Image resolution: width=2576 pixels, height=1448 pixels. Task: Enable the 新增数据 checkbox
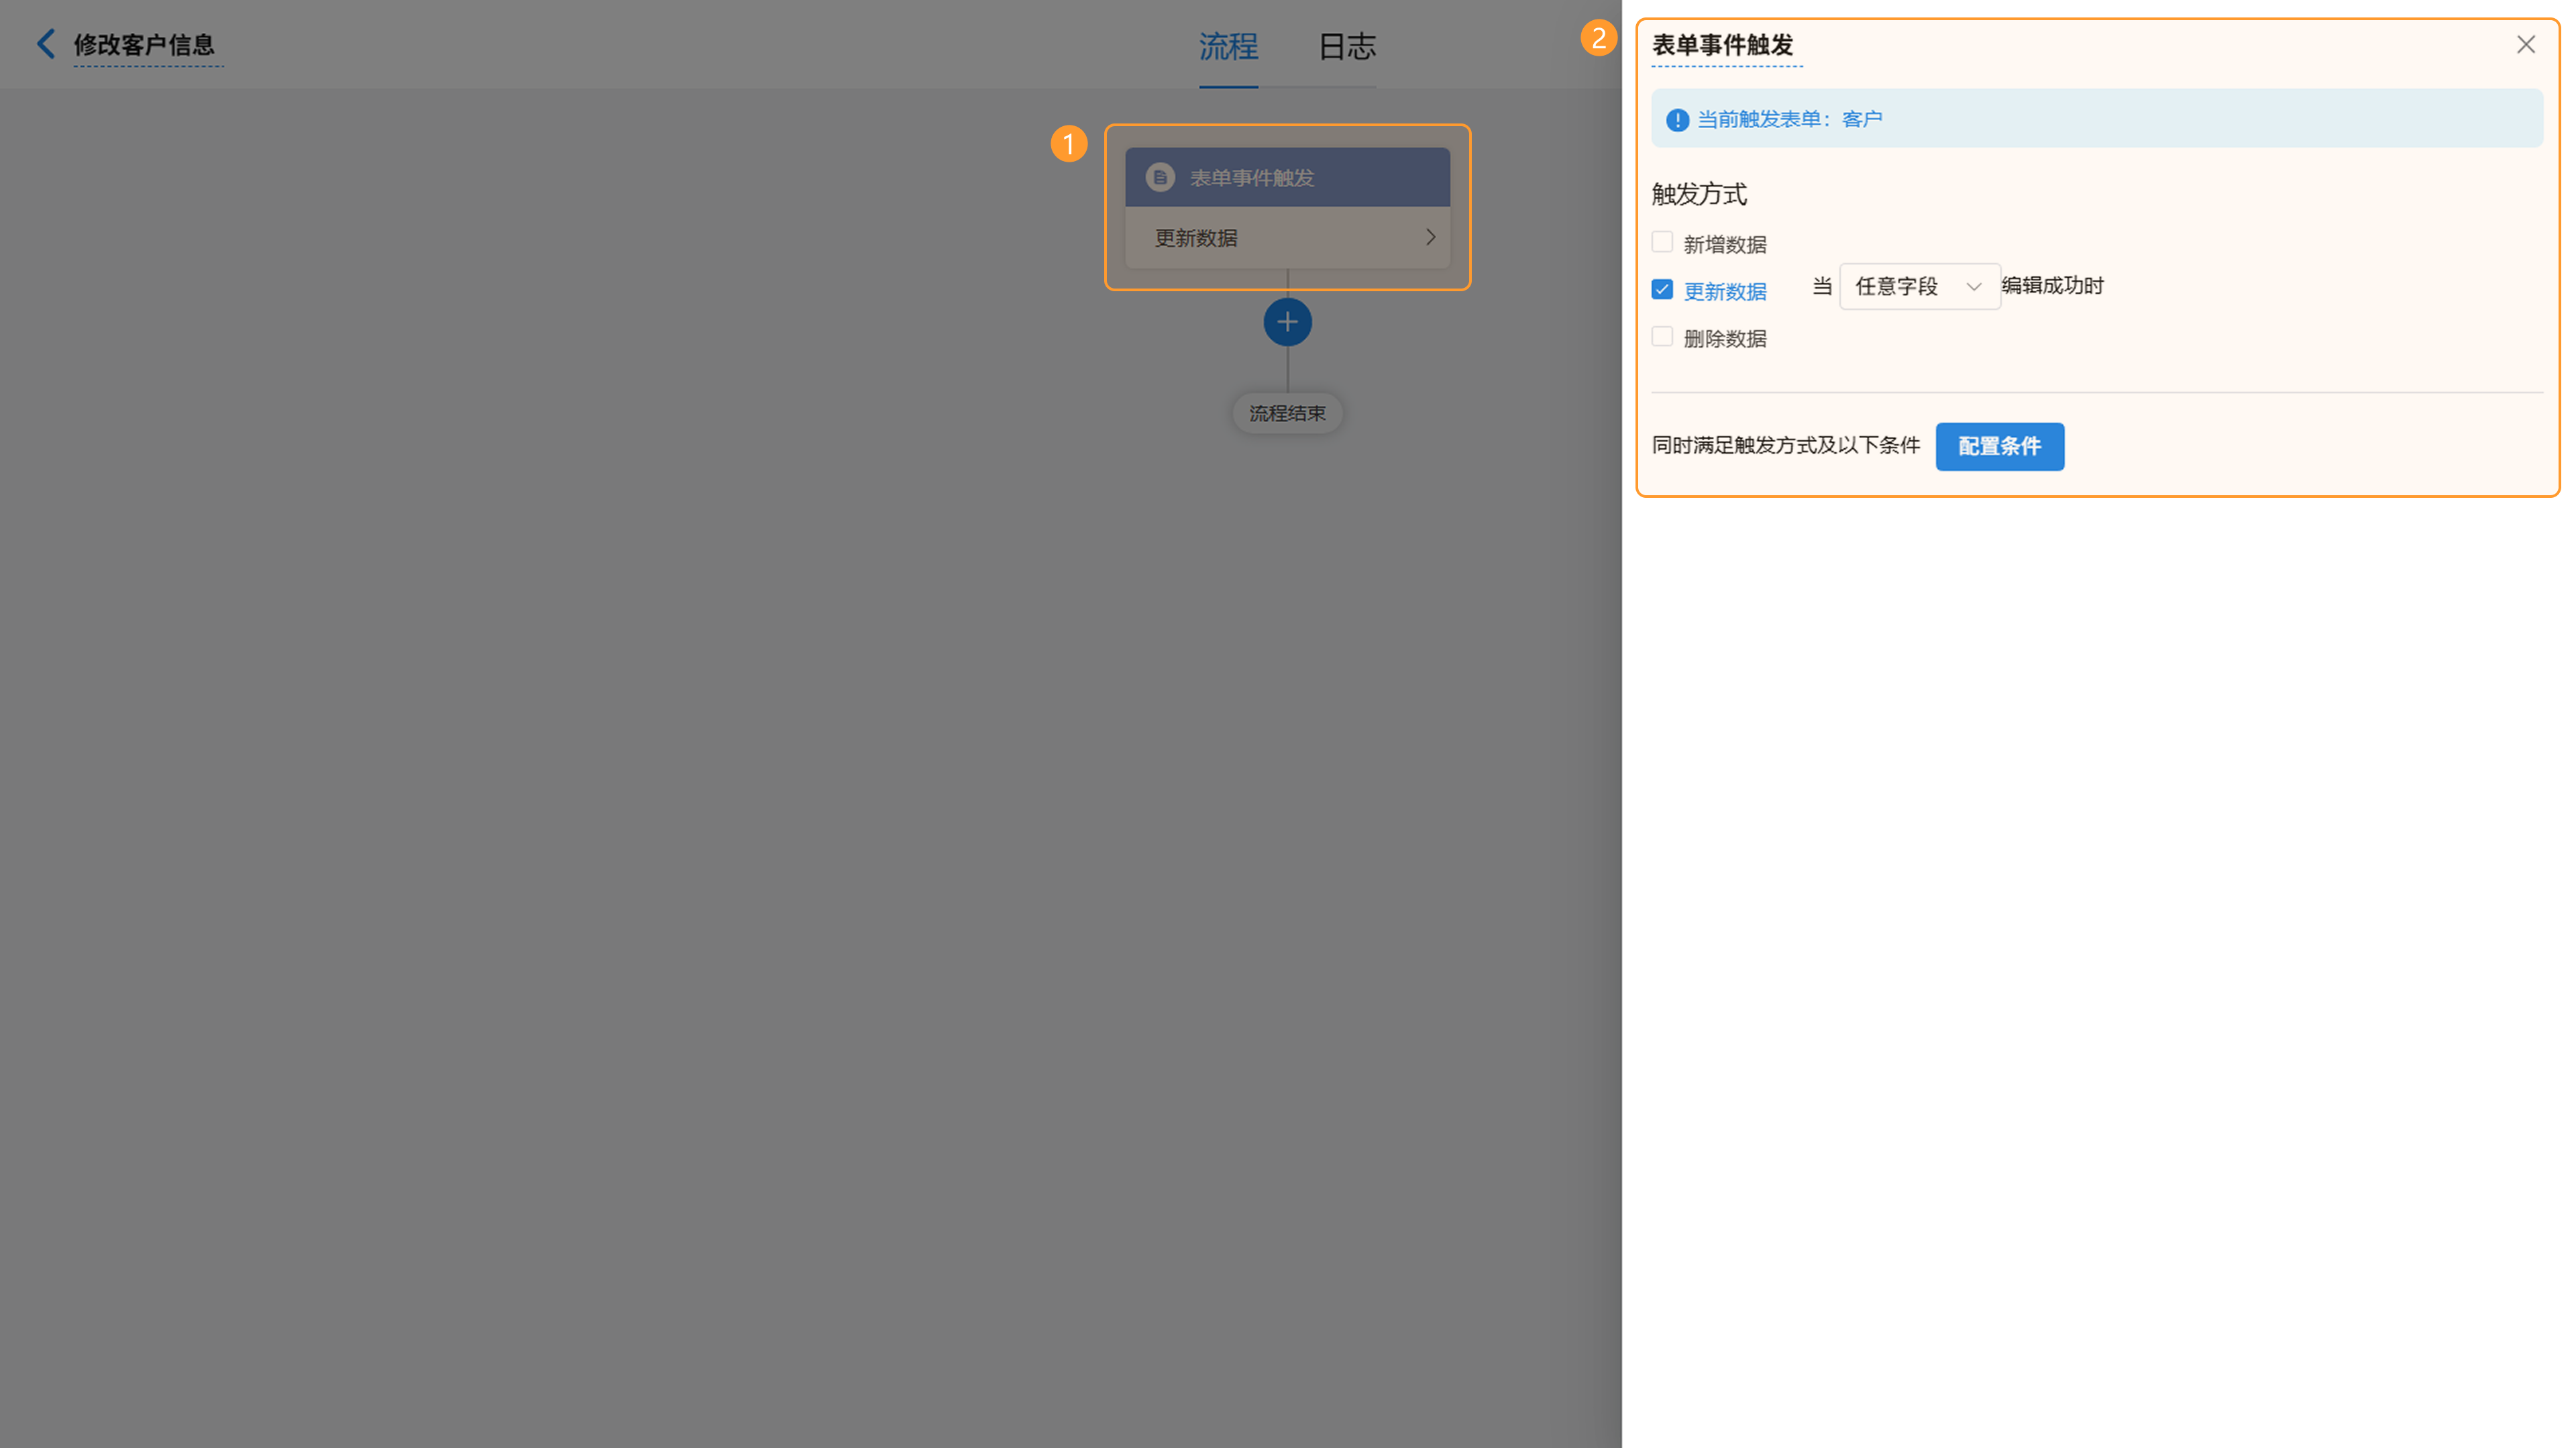click(x=1662, y=242)
